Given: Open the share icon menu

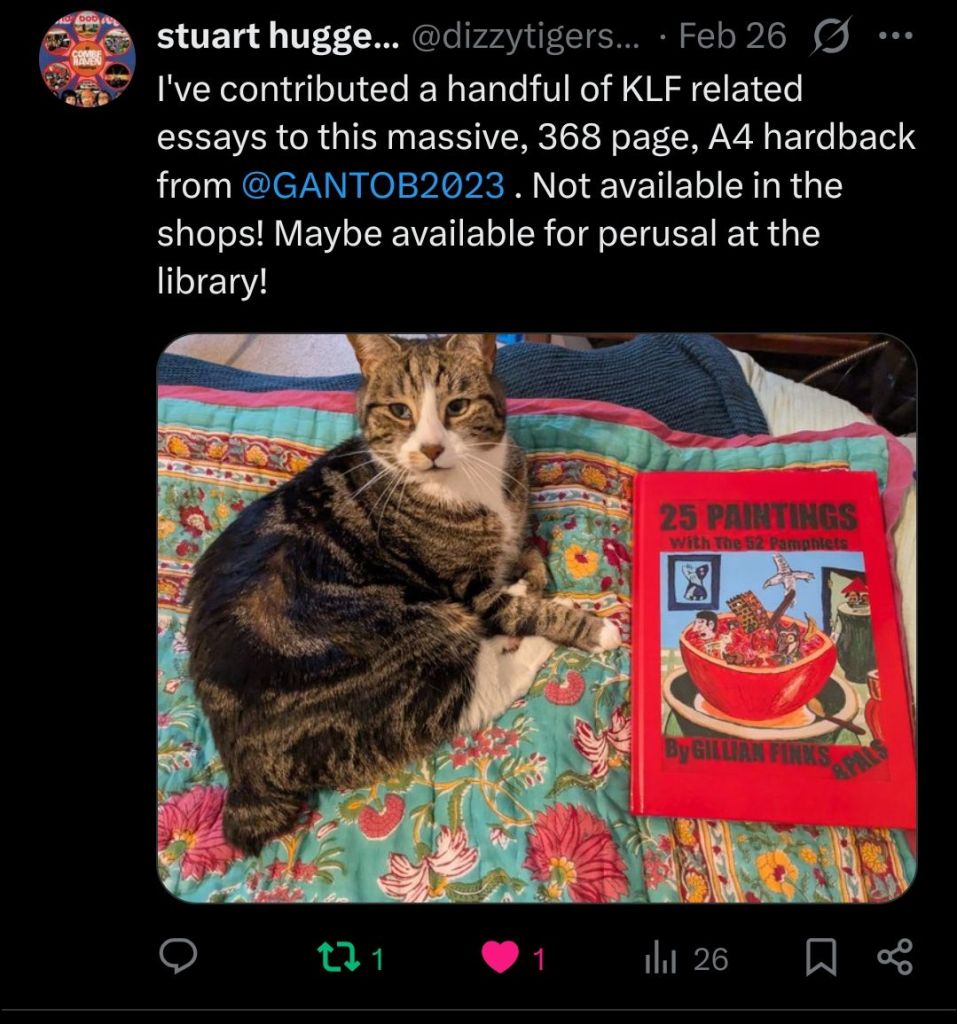Looking at the screenshot, I should 895,957.
